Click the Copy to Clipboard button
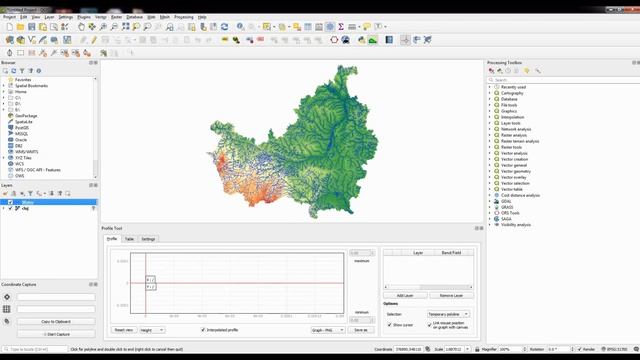Viewport: 640px width, 360px height. (x=56, y=322)
